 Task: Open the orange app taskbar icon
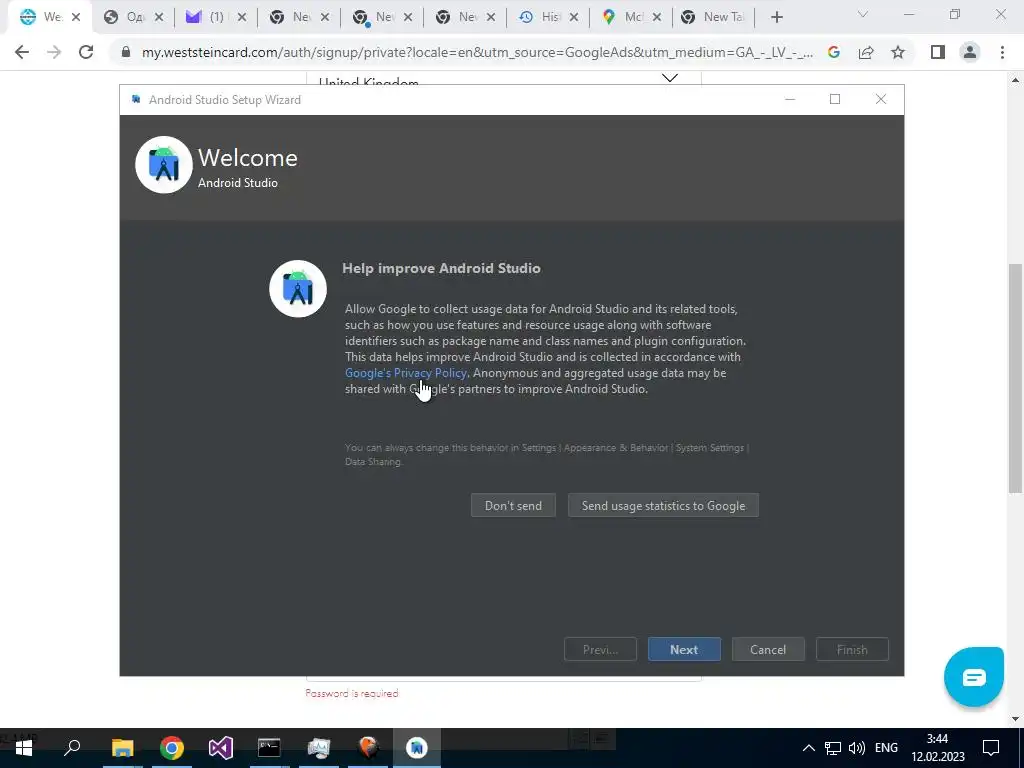[368, 748]
